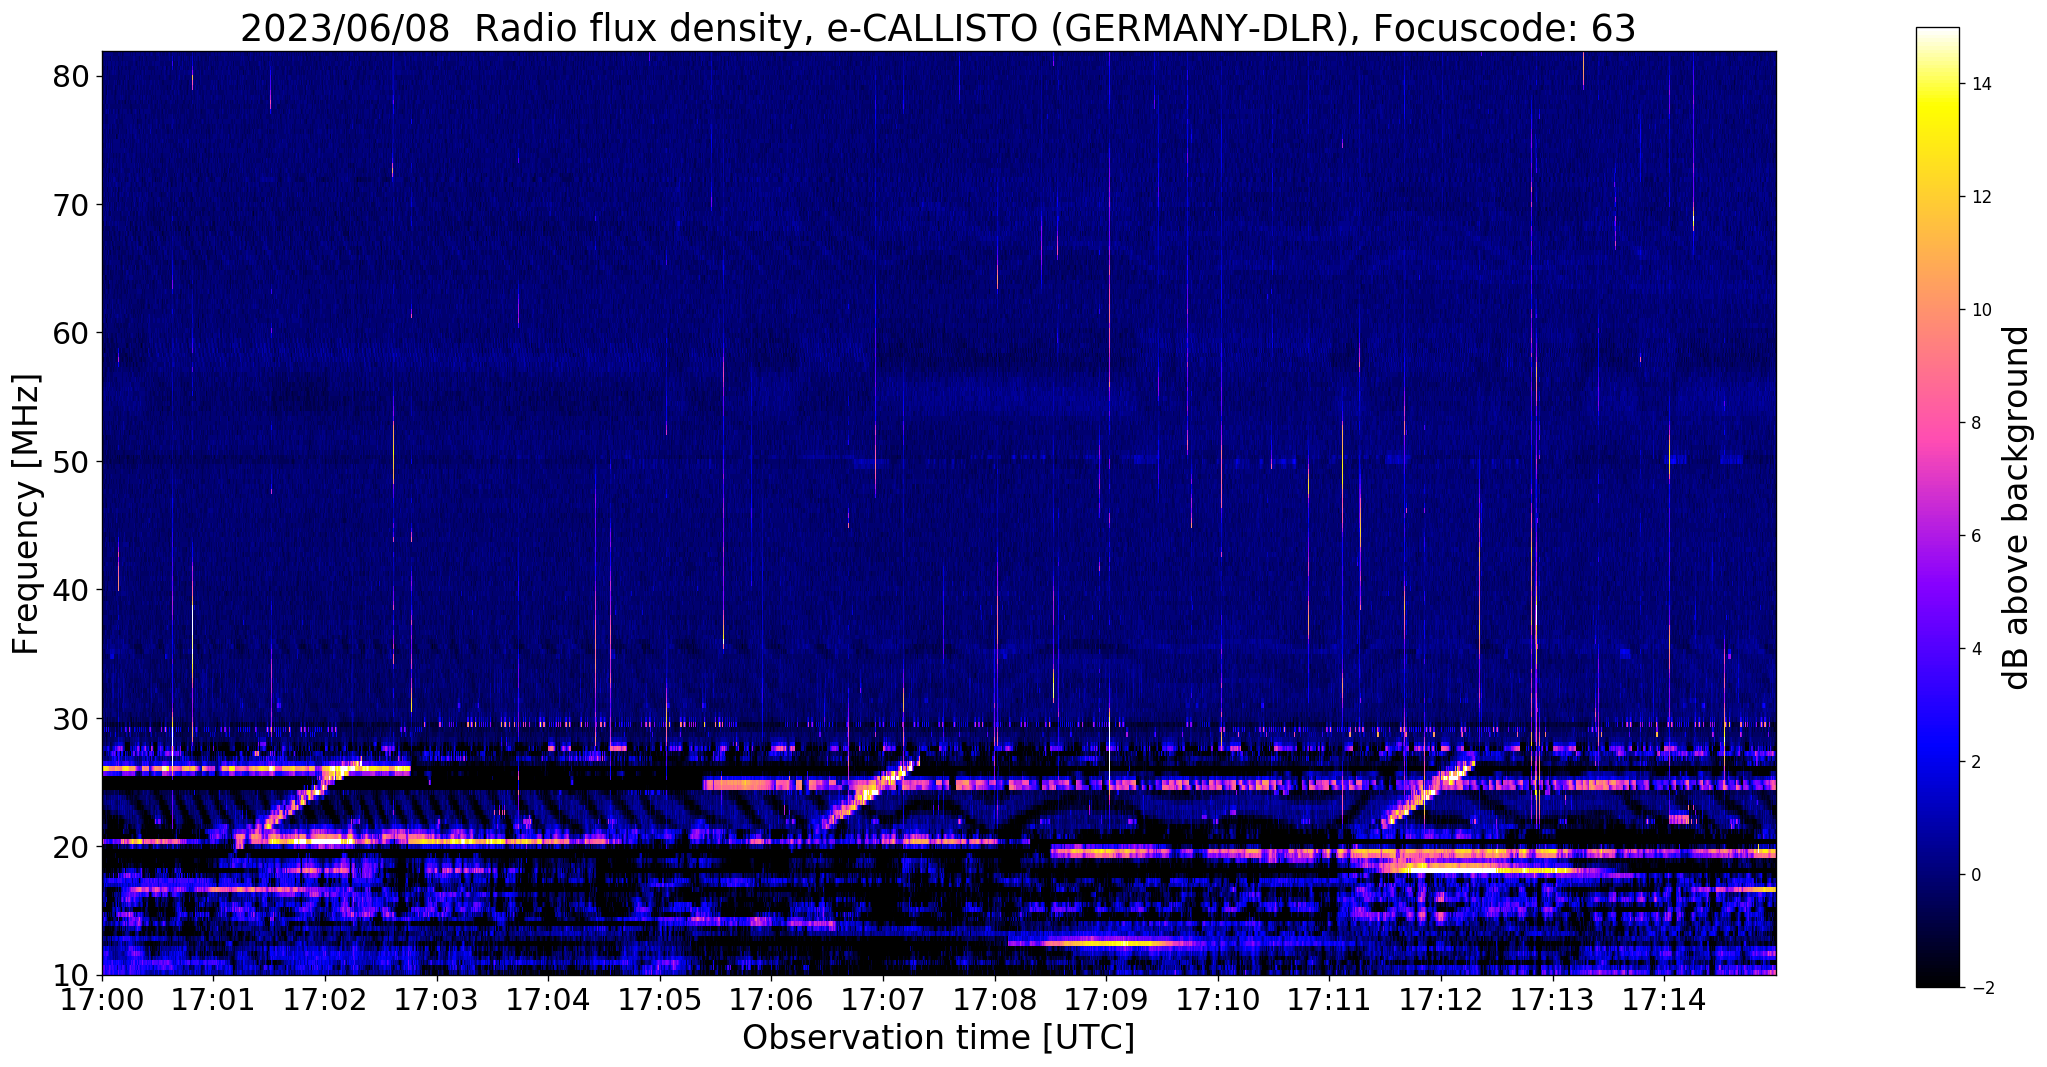
Task: Click the 40 MHz frequency tick label
Action: (70, 590)
